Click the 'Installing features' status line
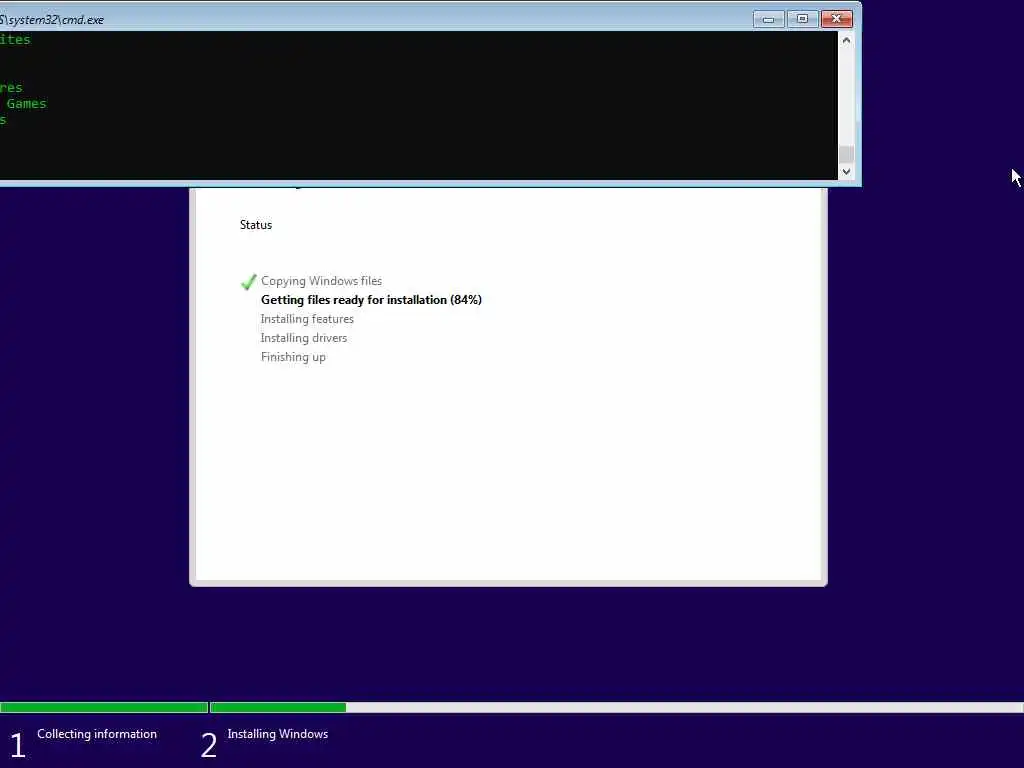Viewport: 1024px width, 768px height. click(x=307, y=319)
